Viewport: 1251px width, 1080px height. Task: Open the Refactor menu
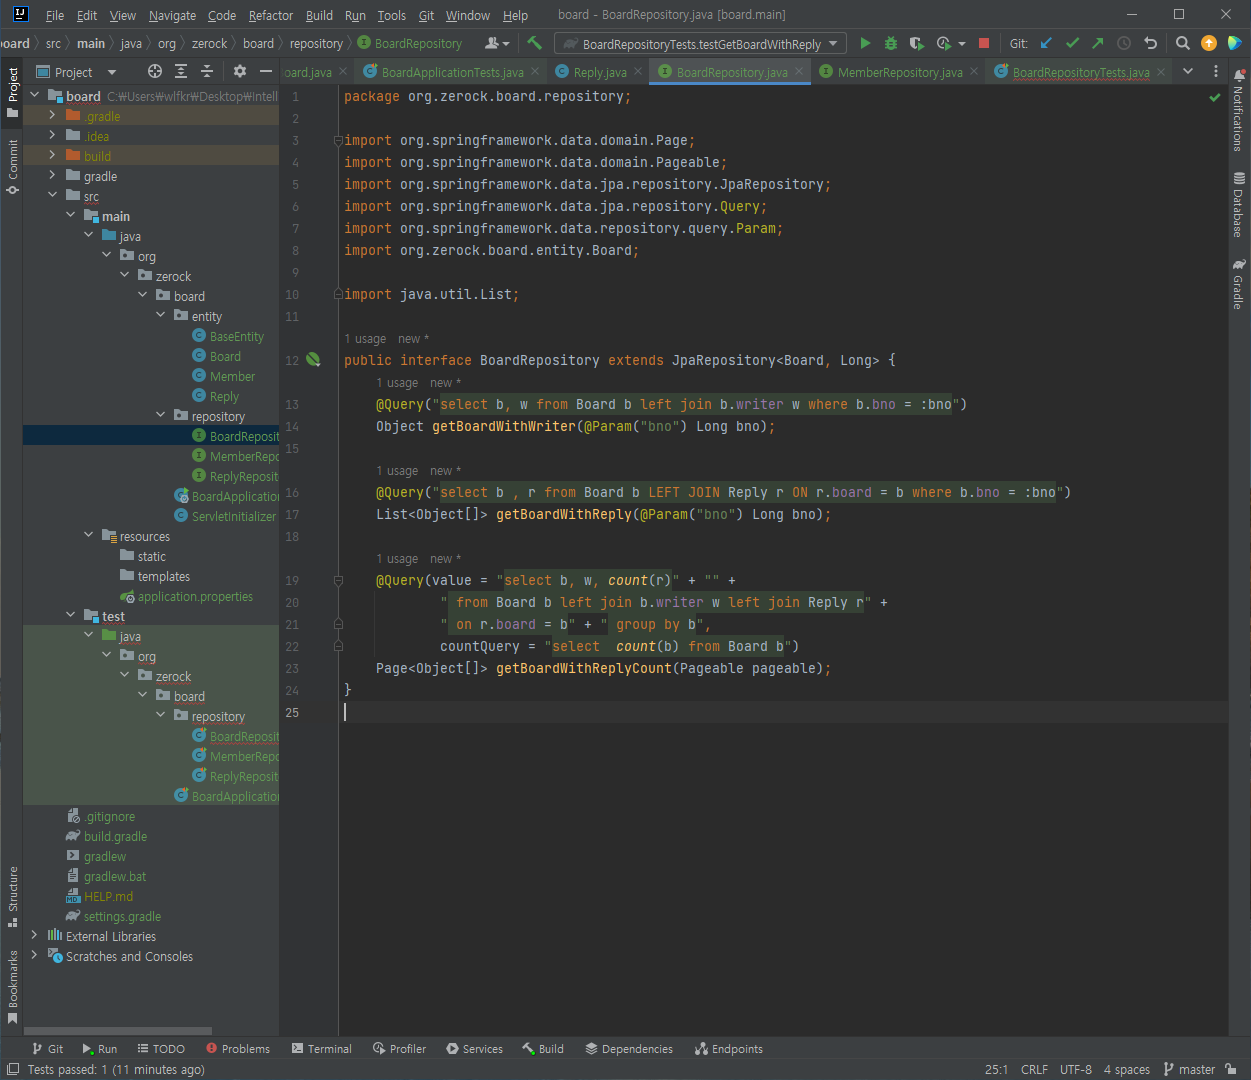271,15
